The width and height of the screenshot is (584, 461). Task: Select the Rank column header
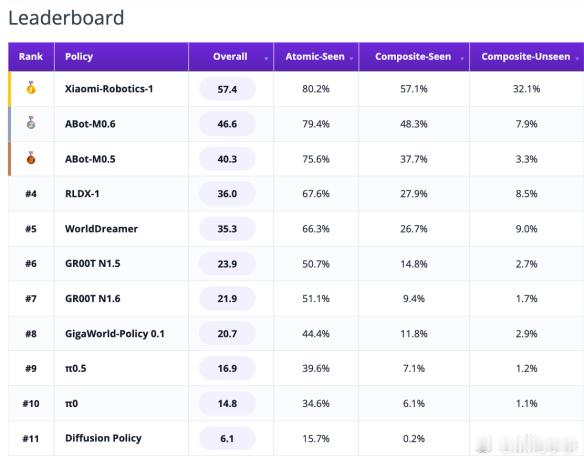[x=31, y=57]
